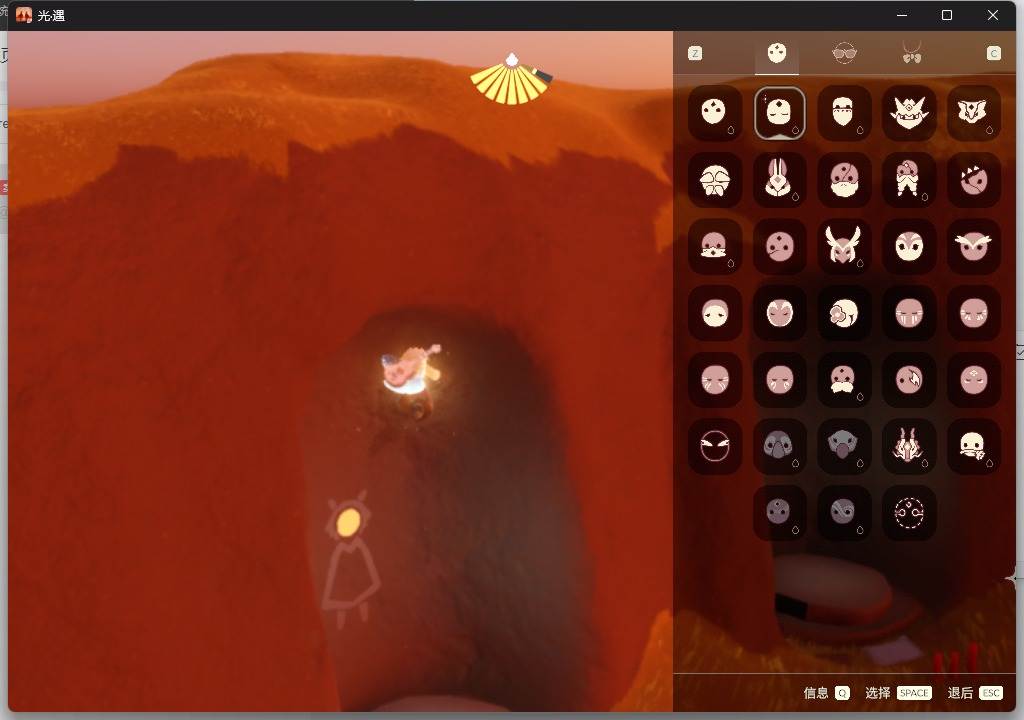Select the white mask with scarf

[973, 446]
